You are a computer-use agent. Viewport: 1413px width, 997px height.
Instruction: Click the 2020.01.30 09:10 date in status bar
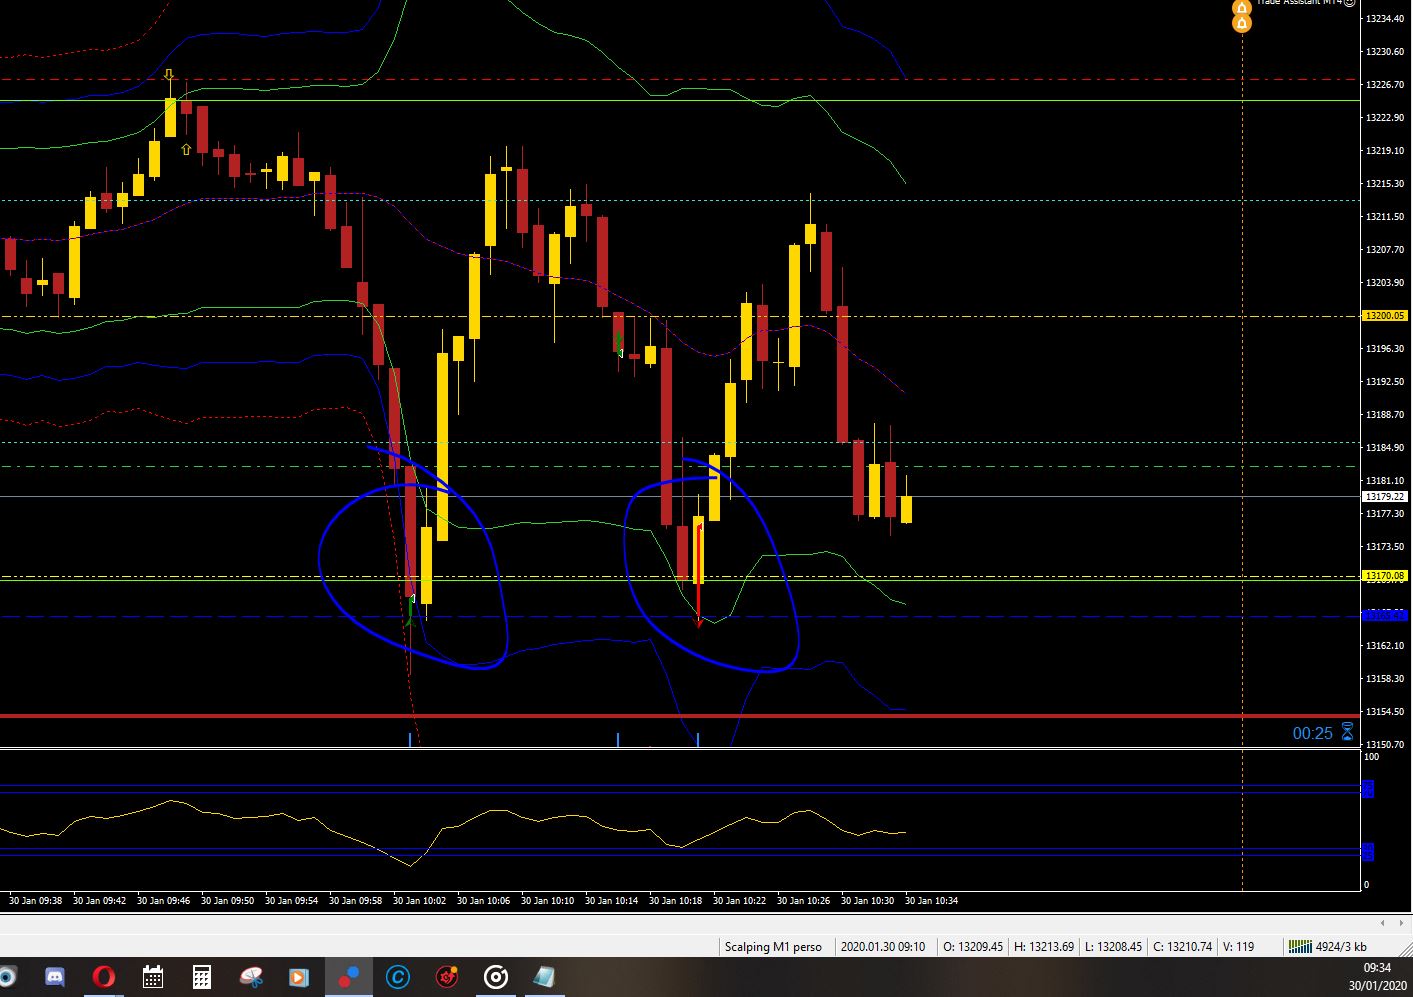click(883, 946)
